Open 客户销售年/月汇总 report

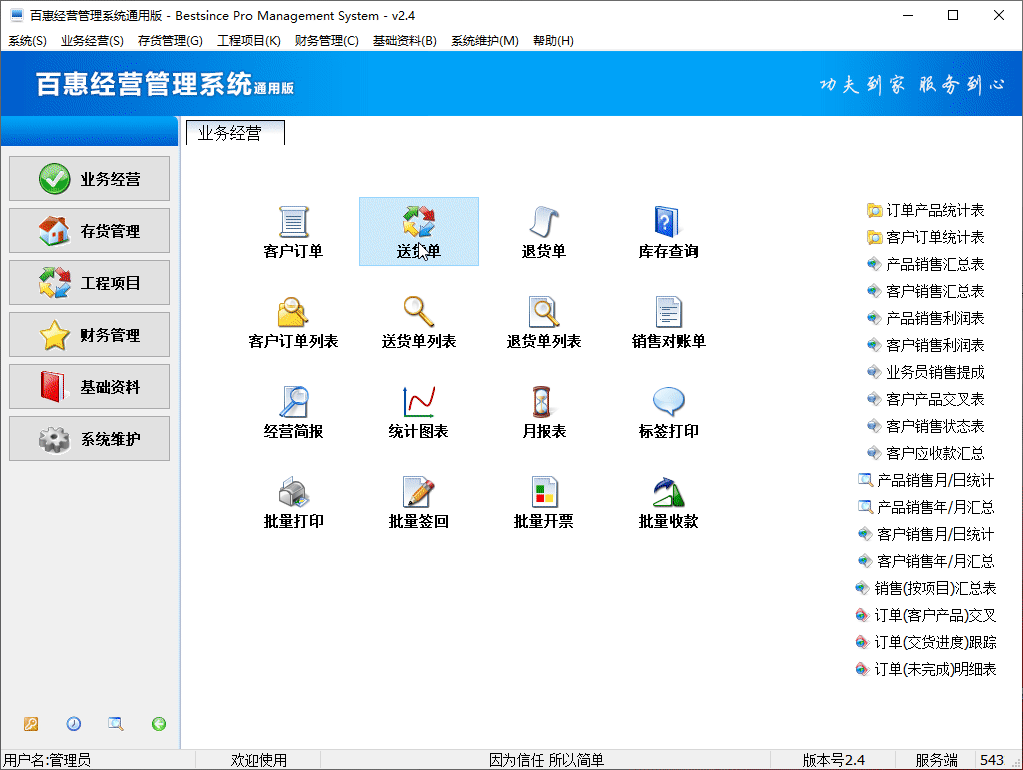click(x=925, y=561)
